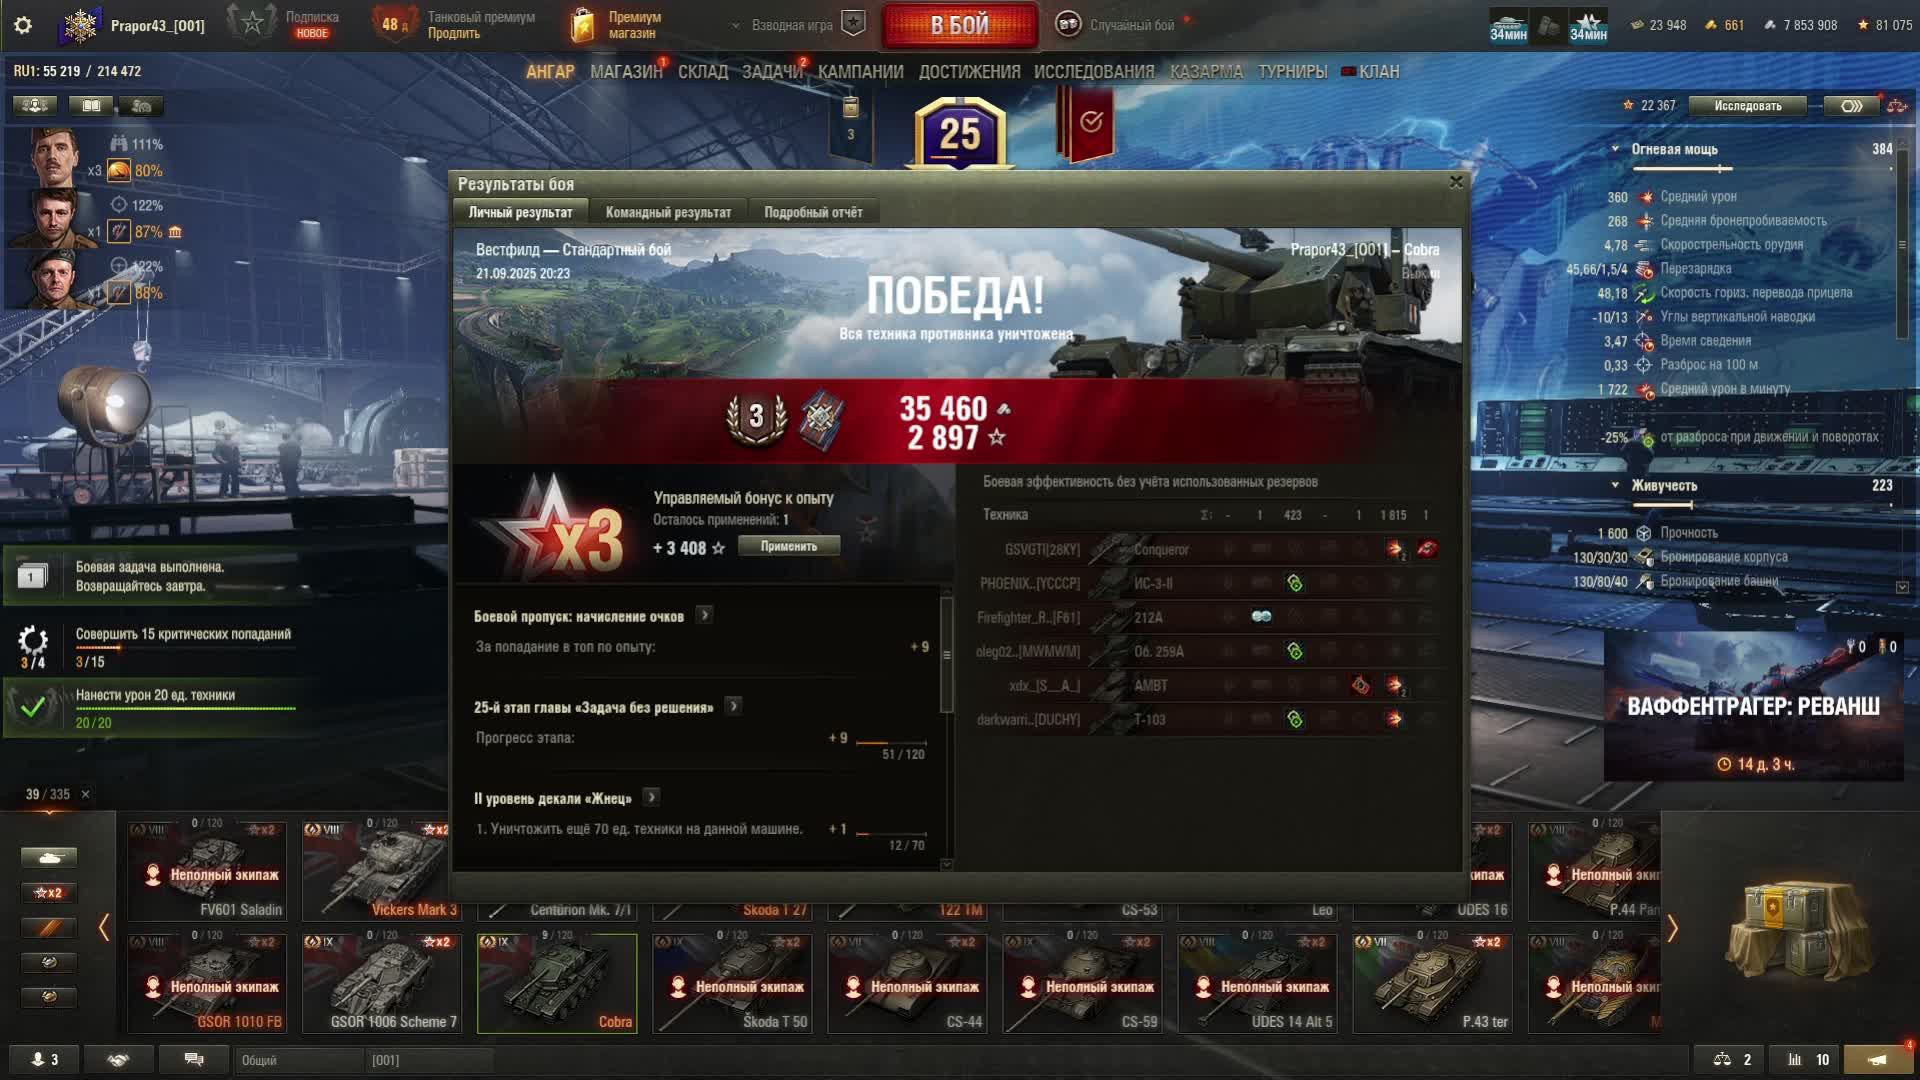Switch to the Командный результат tab
Screen dimensions: 1920x1080
(668, 212)
